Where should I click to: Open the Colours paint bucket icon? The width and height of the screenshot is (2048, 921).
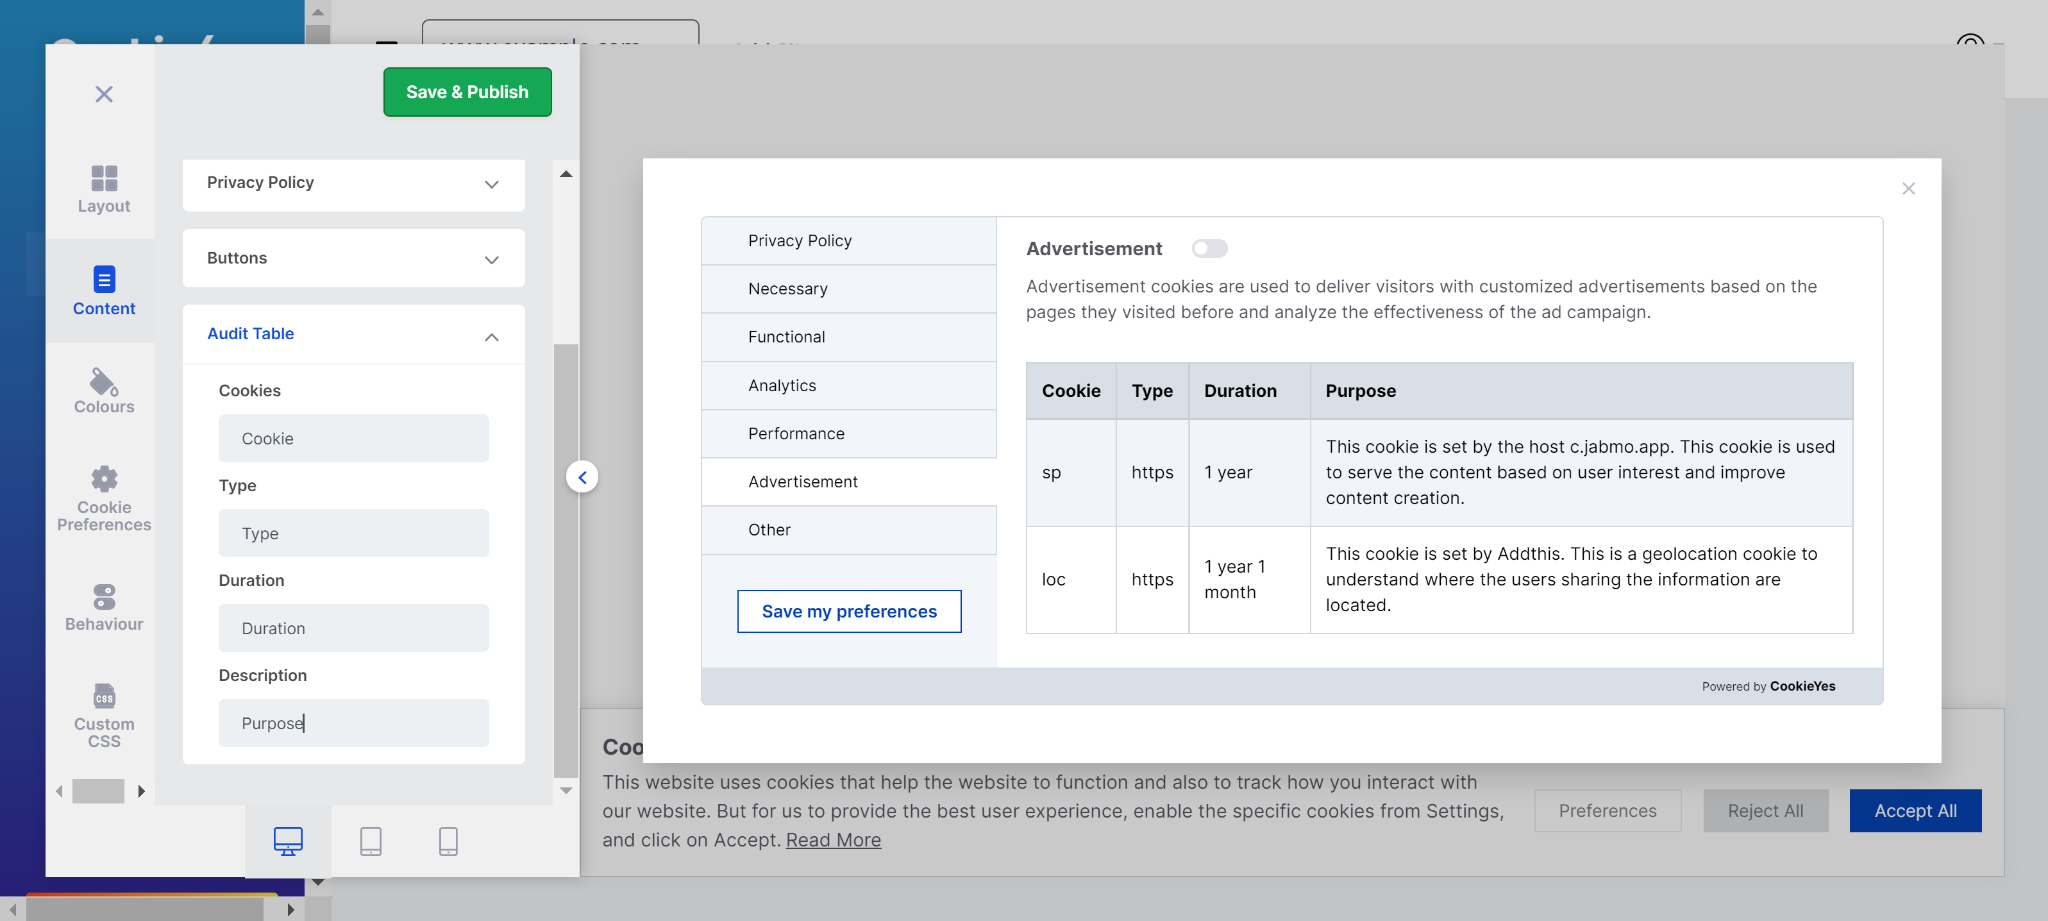tap(104, 381)
